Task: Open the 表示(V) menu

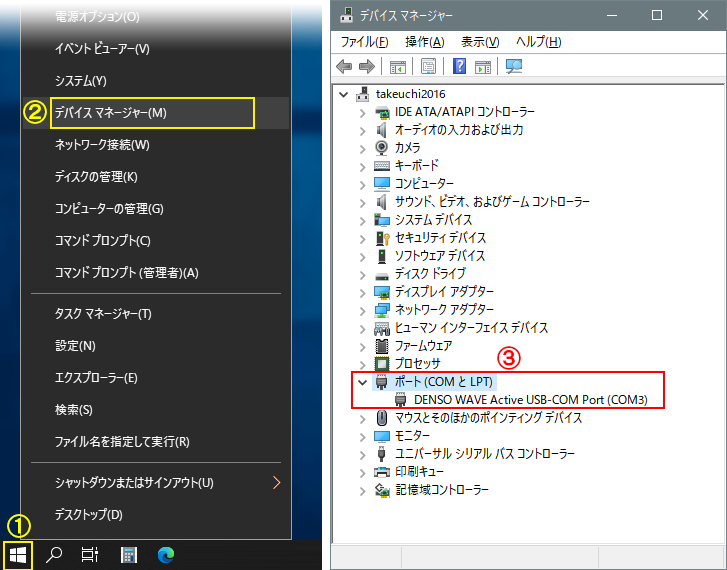Action: (x=480, y=42)
